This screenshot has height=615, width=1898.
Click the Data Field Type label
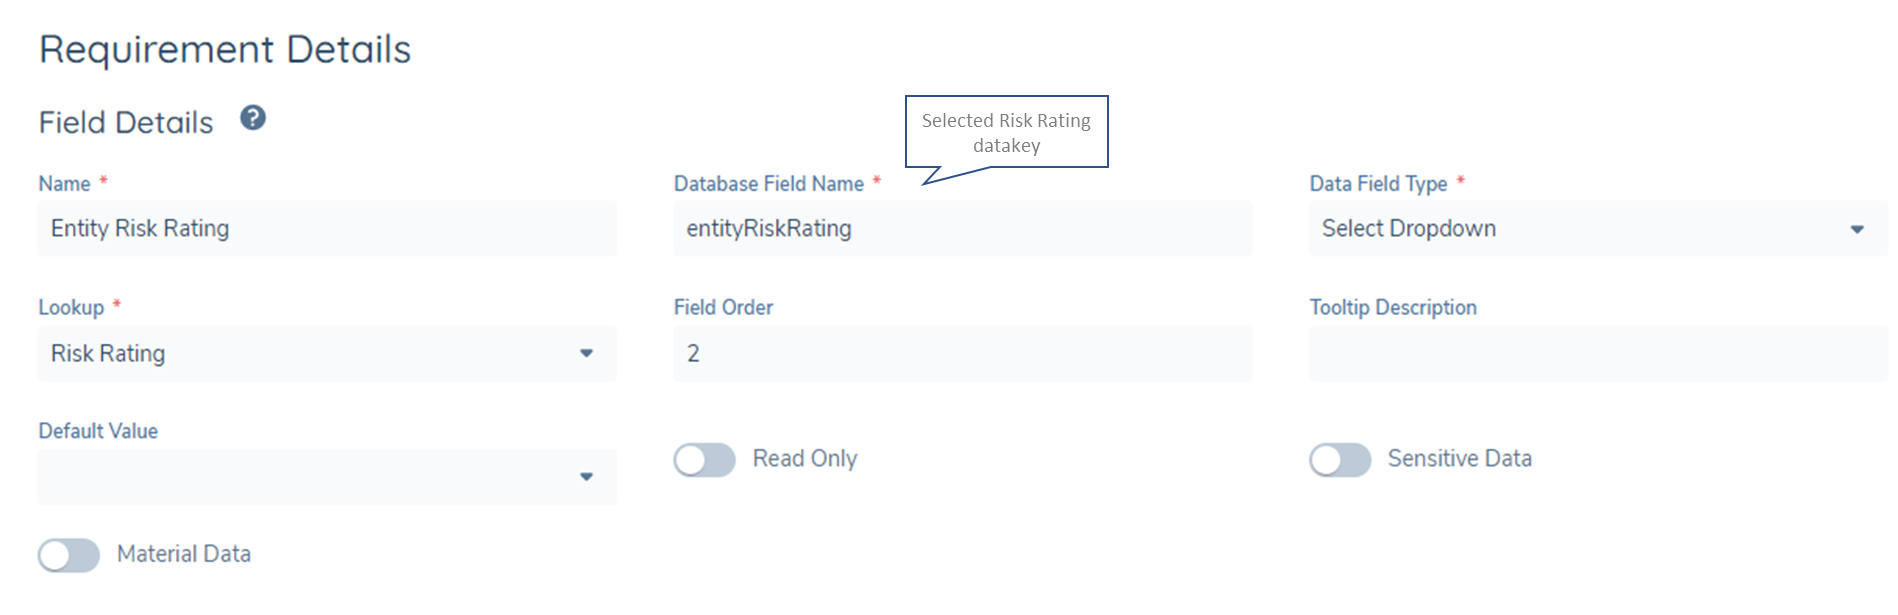click(1376, 183)
